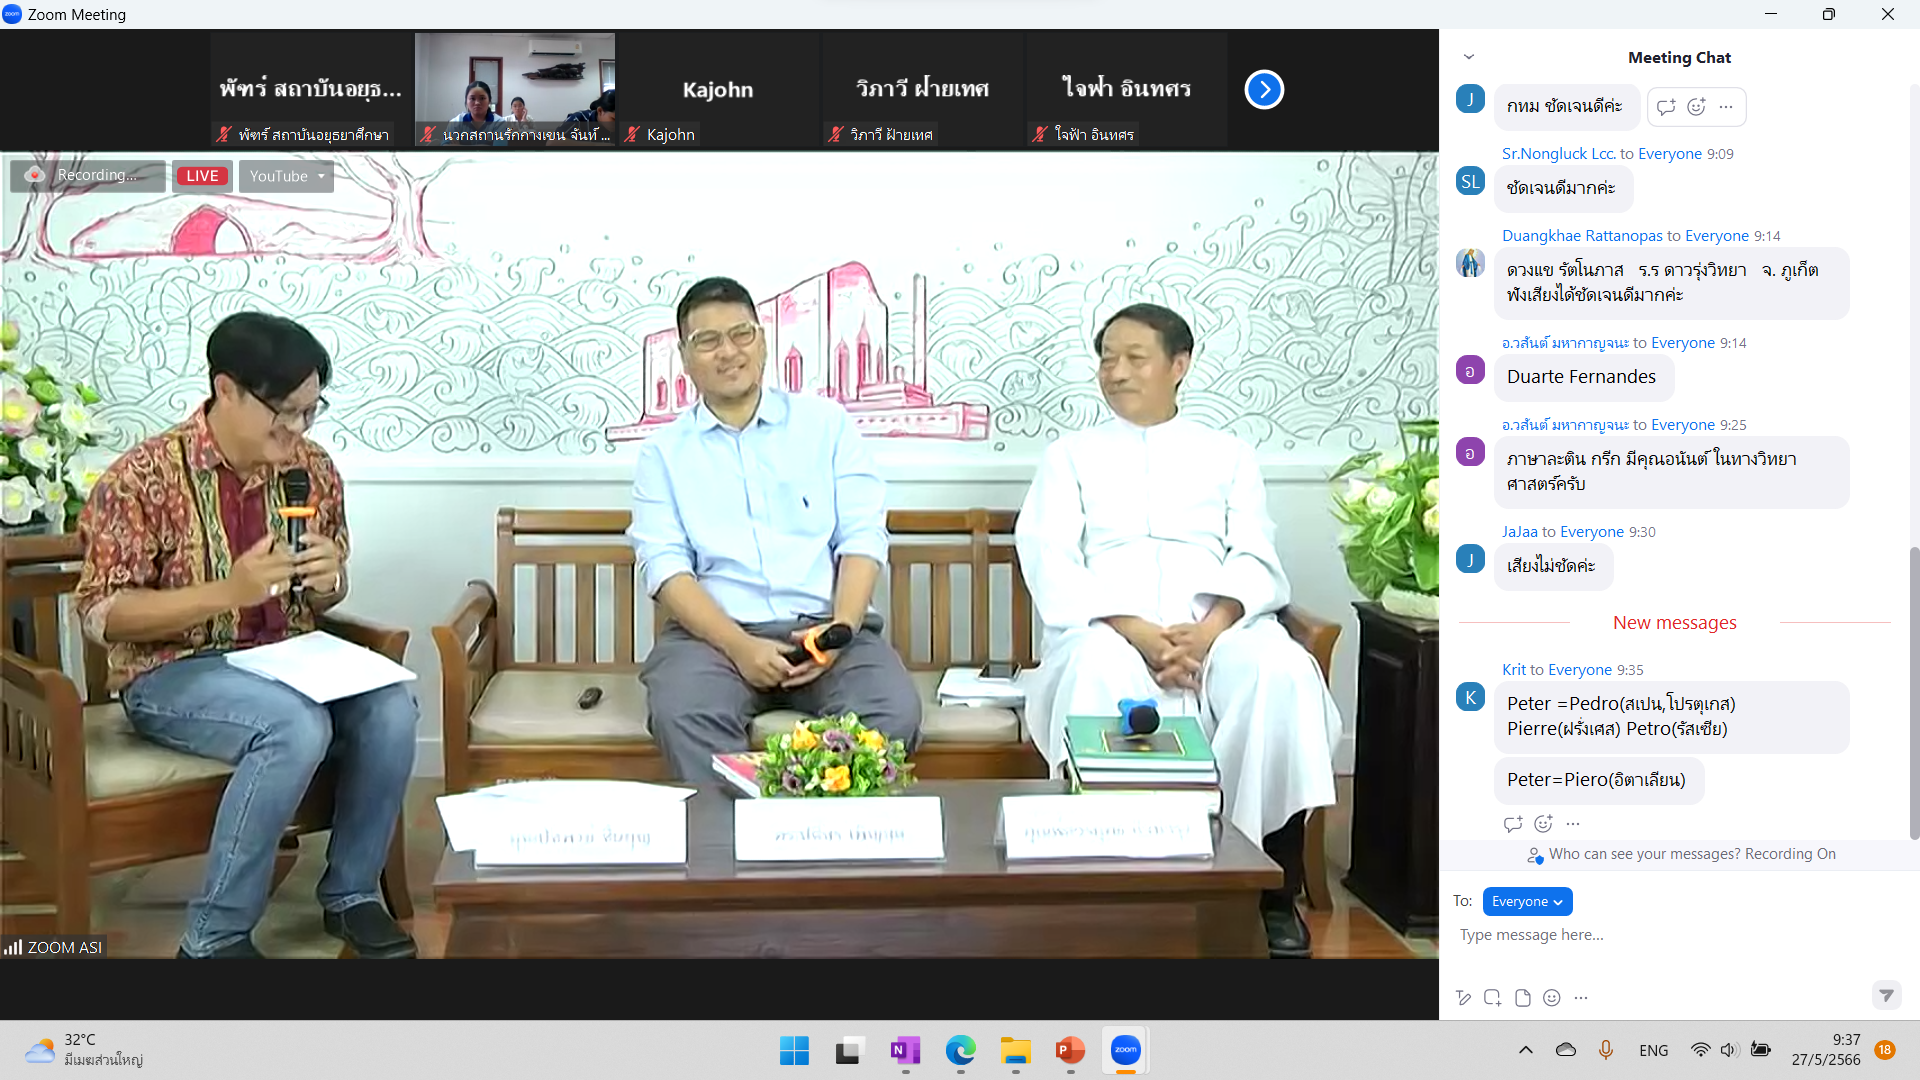
Task: Select พัชร์ สถาบันอยุธยาศึกษา participant tile
Action: point(311,90)
